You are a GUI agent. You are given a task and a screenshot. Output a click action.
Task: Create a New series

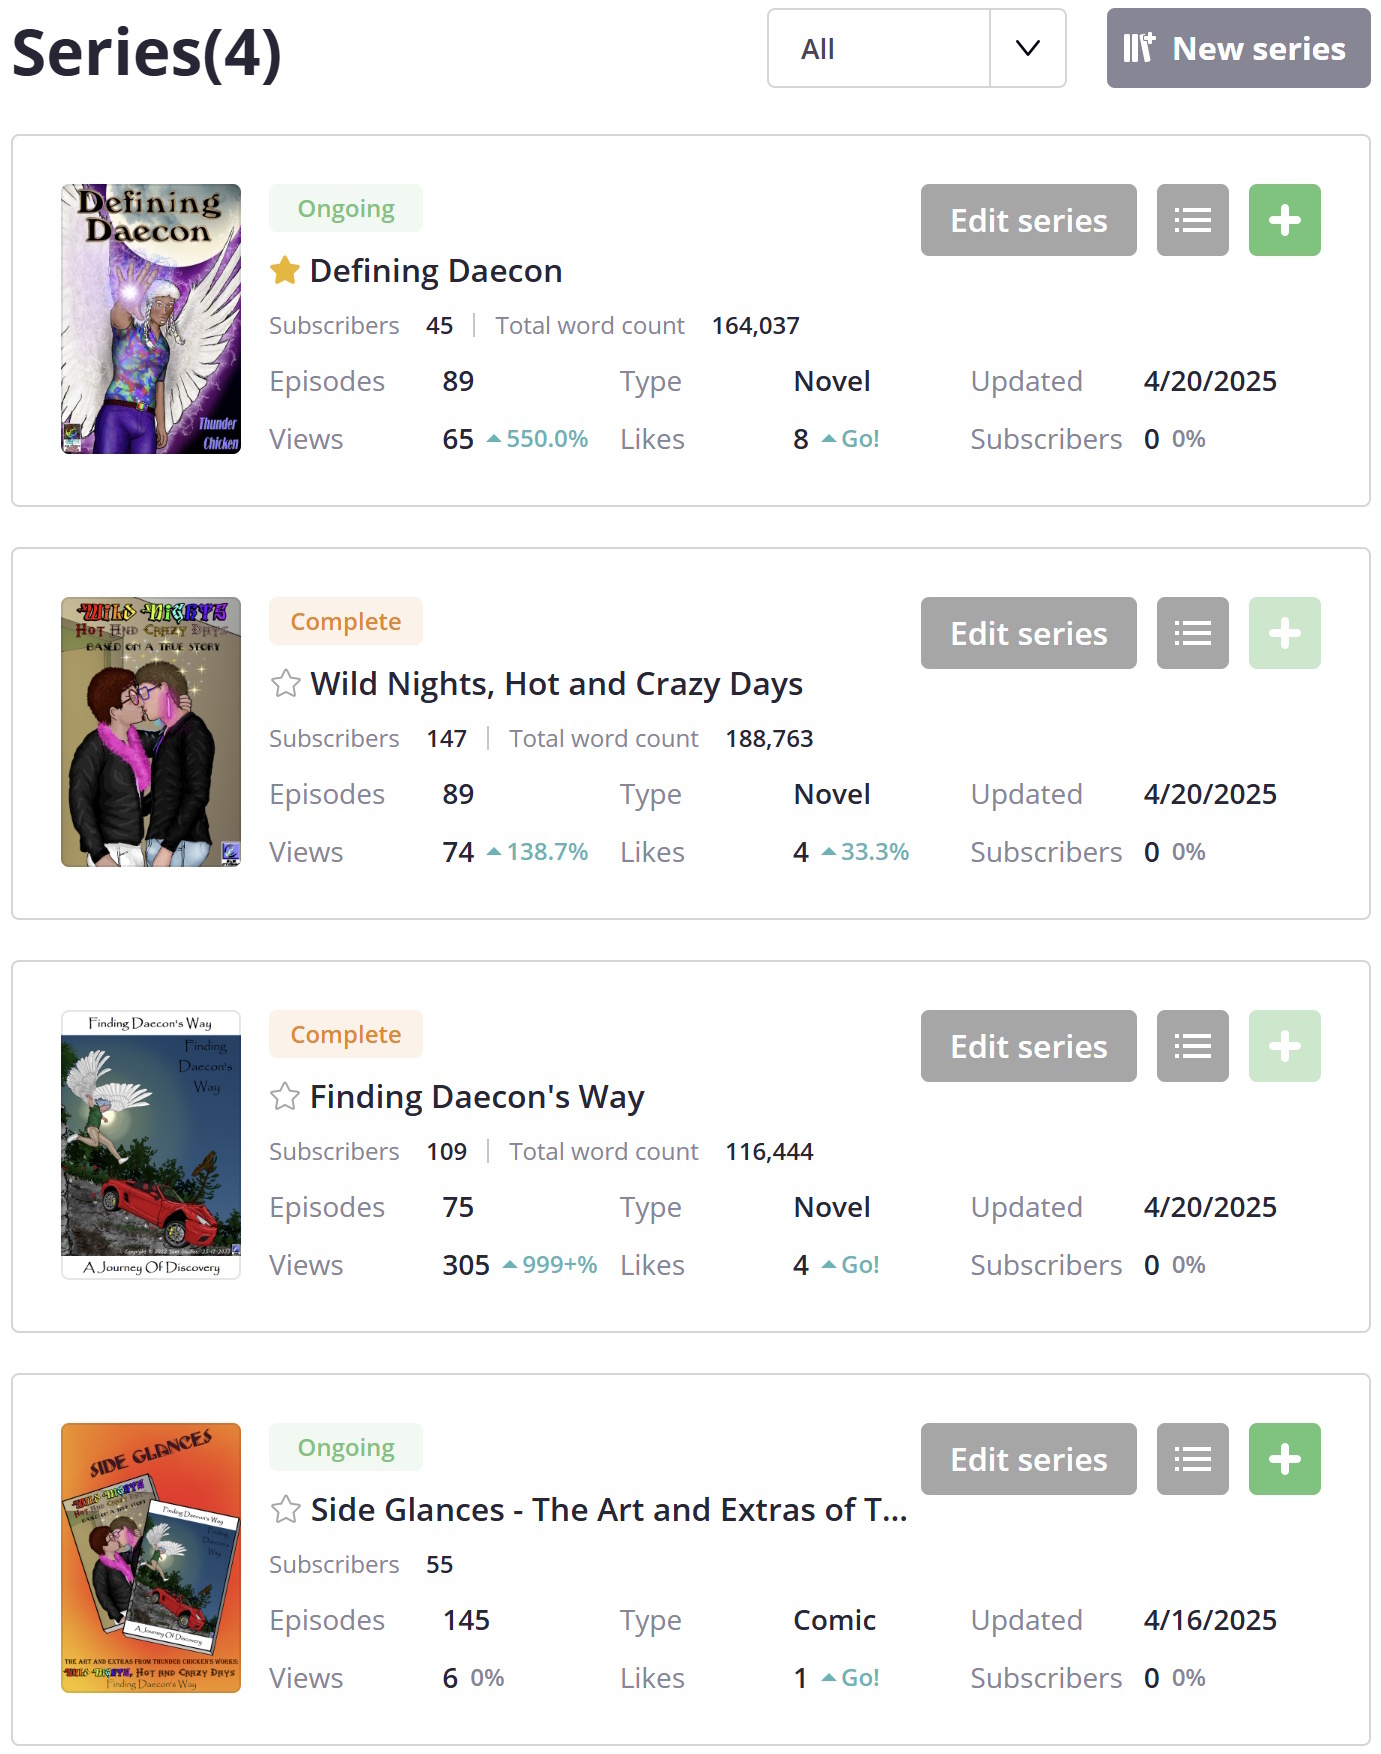(x=1237, y=49)
